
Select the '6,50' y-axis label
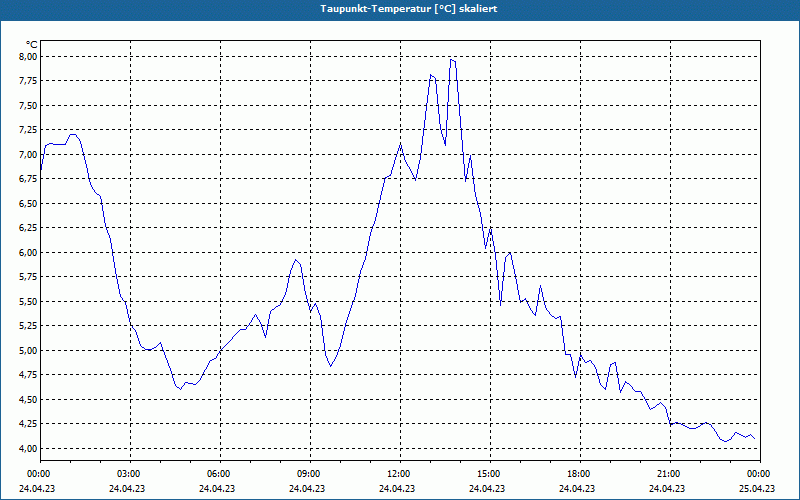(29, 204)
